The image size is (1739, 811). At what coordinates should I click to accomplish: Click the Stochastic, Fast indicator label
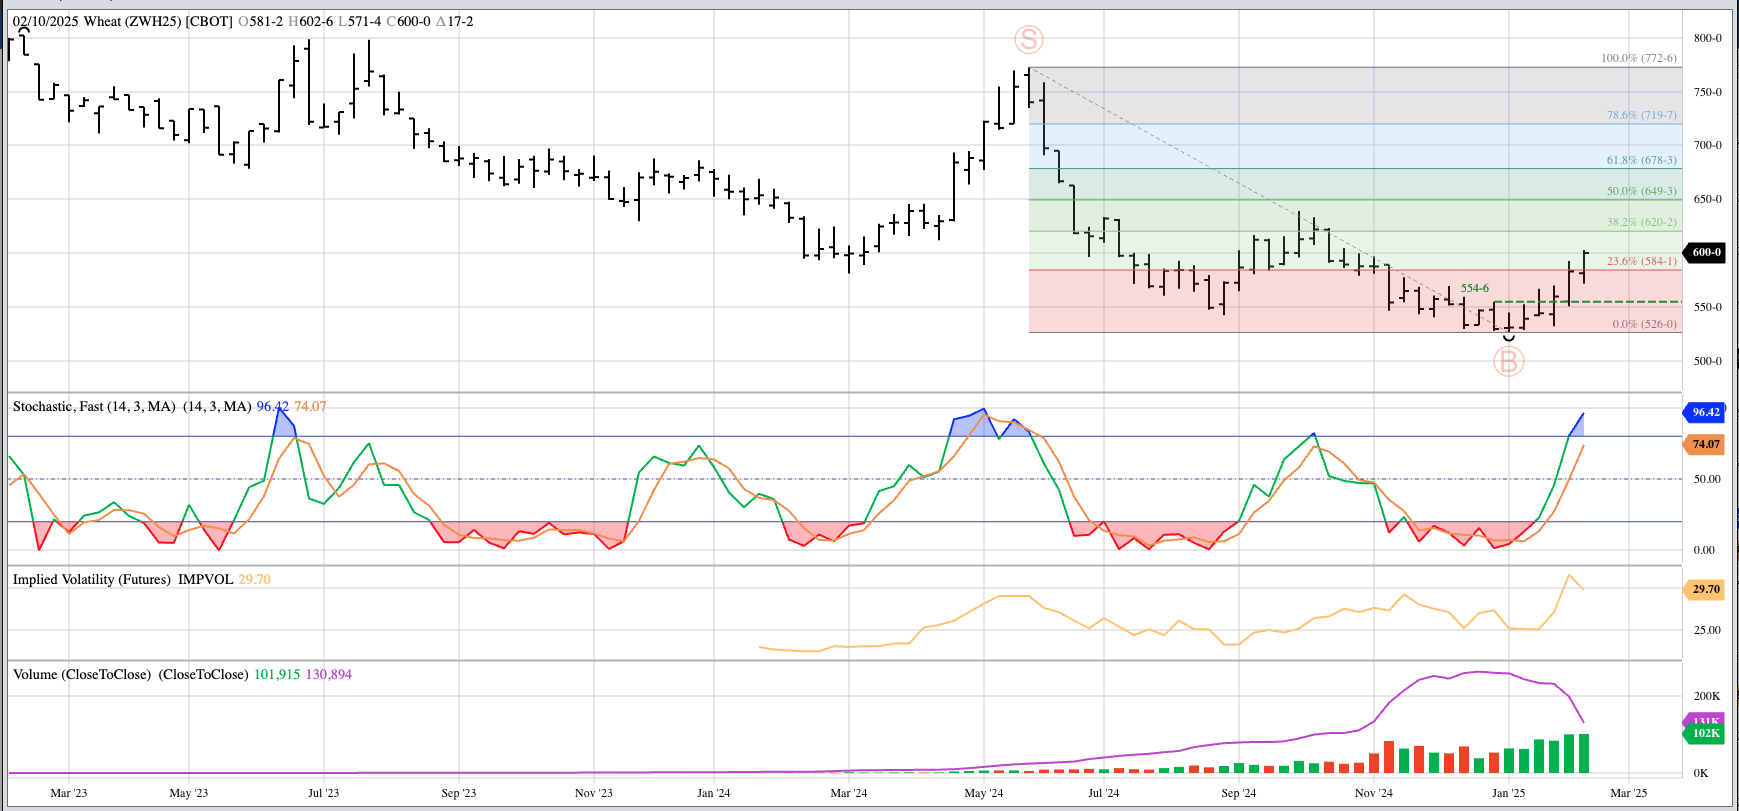[x=94, y=406]
